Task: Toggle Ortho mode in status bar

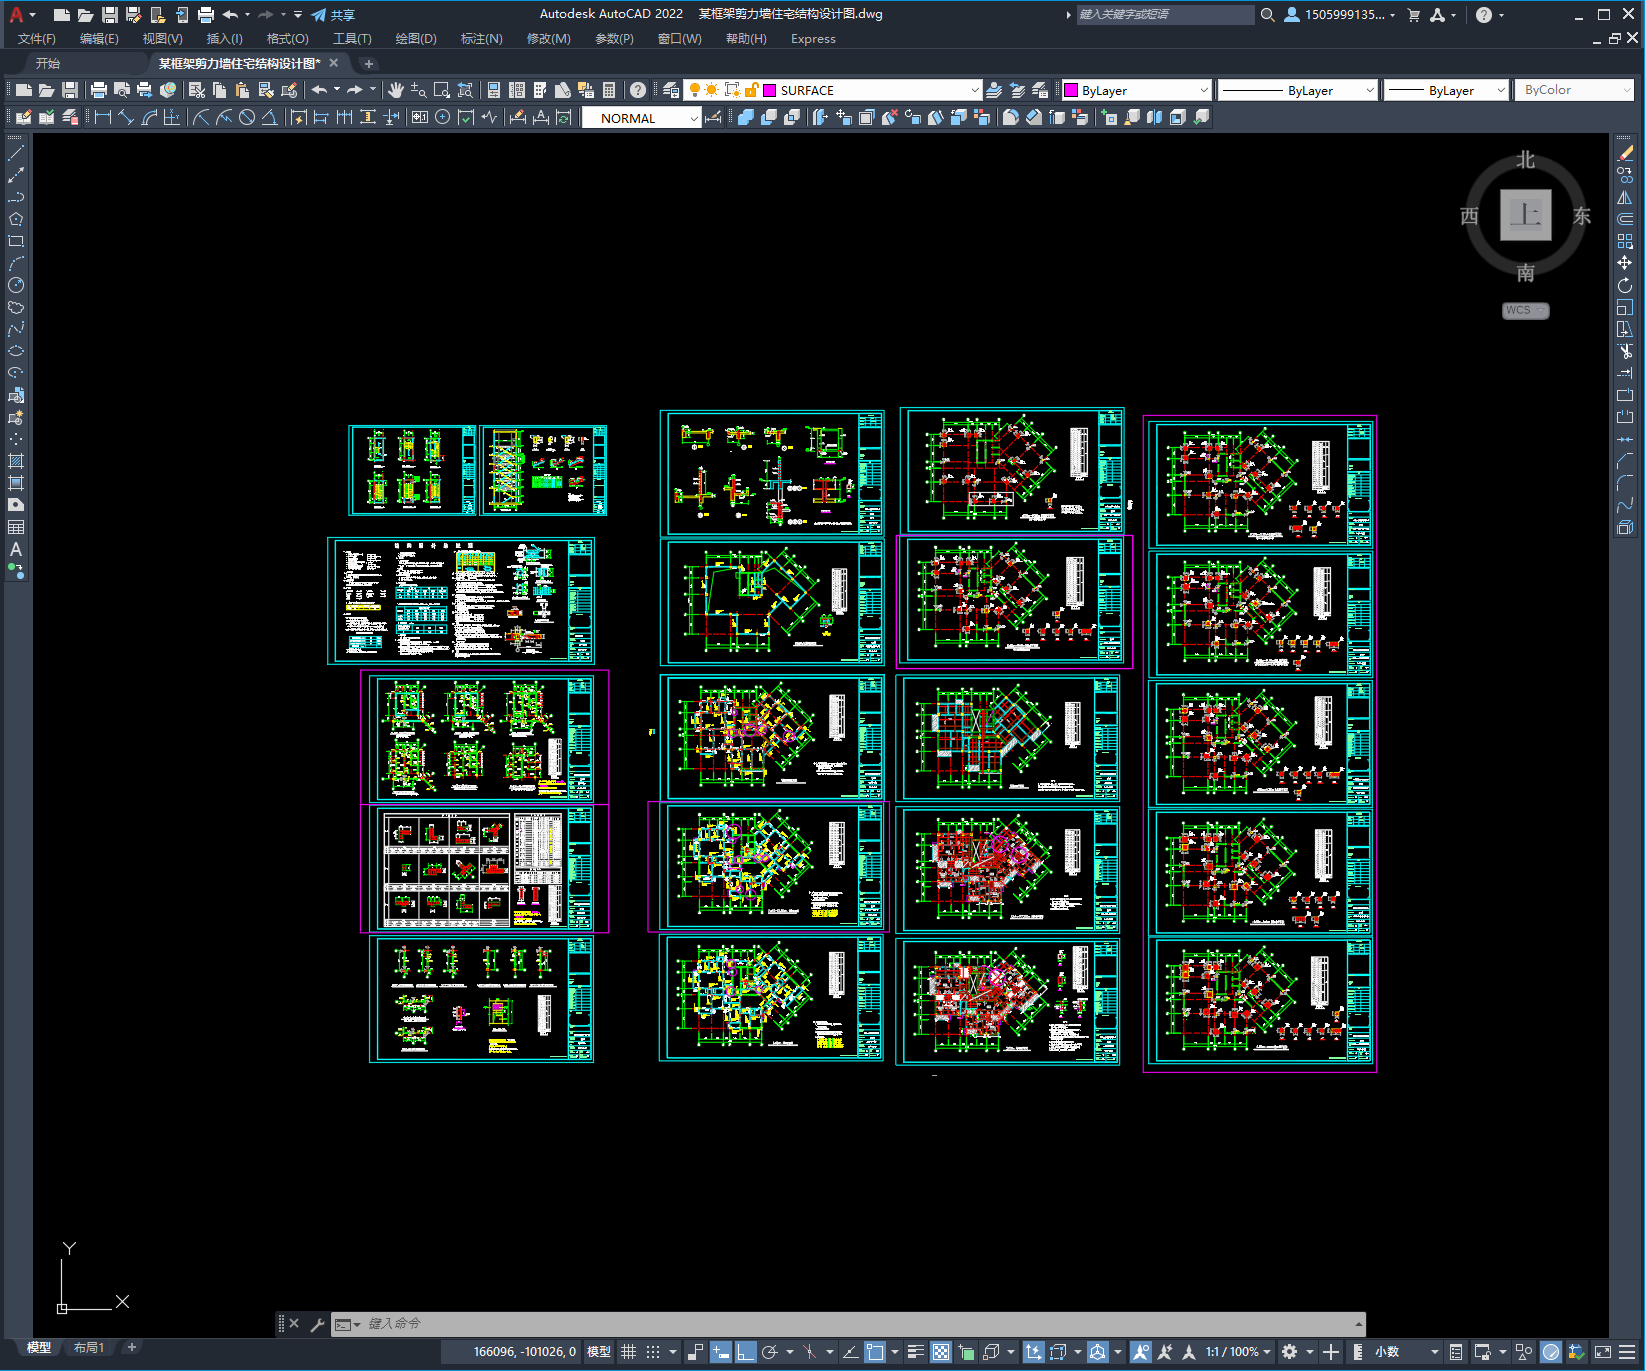Action: 745,1352
